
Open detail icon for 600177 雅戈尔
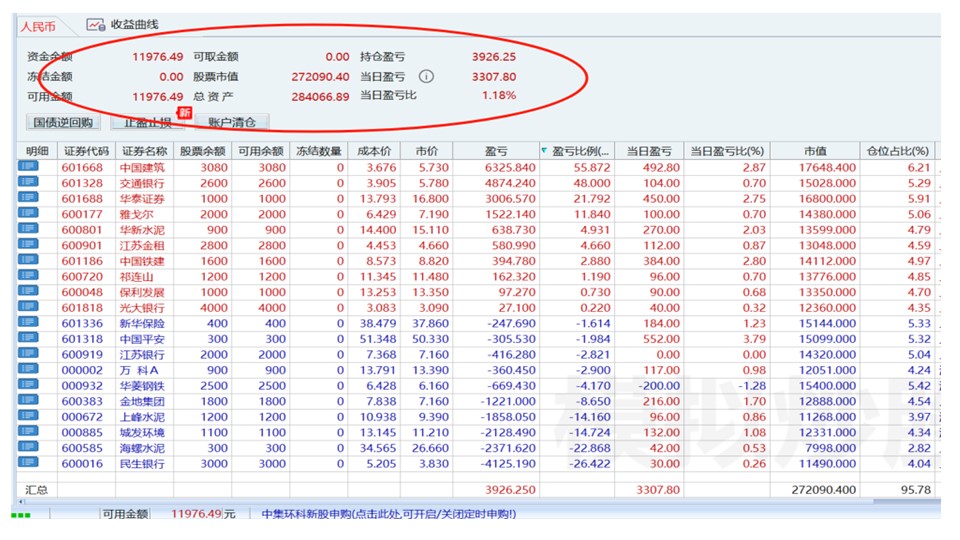29,213
